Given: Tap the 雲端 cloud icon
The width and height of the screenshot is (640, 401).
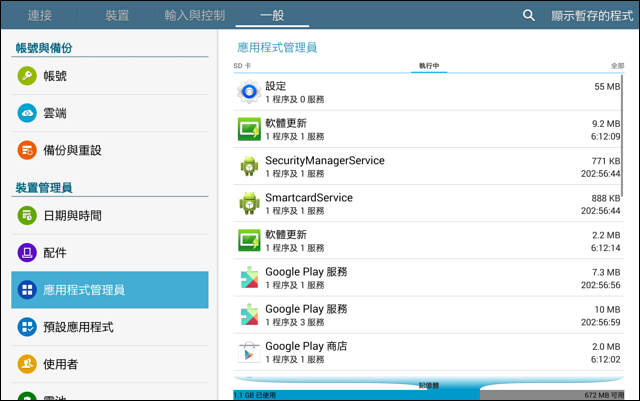Looking at the screenshot, I should (27, 113).
